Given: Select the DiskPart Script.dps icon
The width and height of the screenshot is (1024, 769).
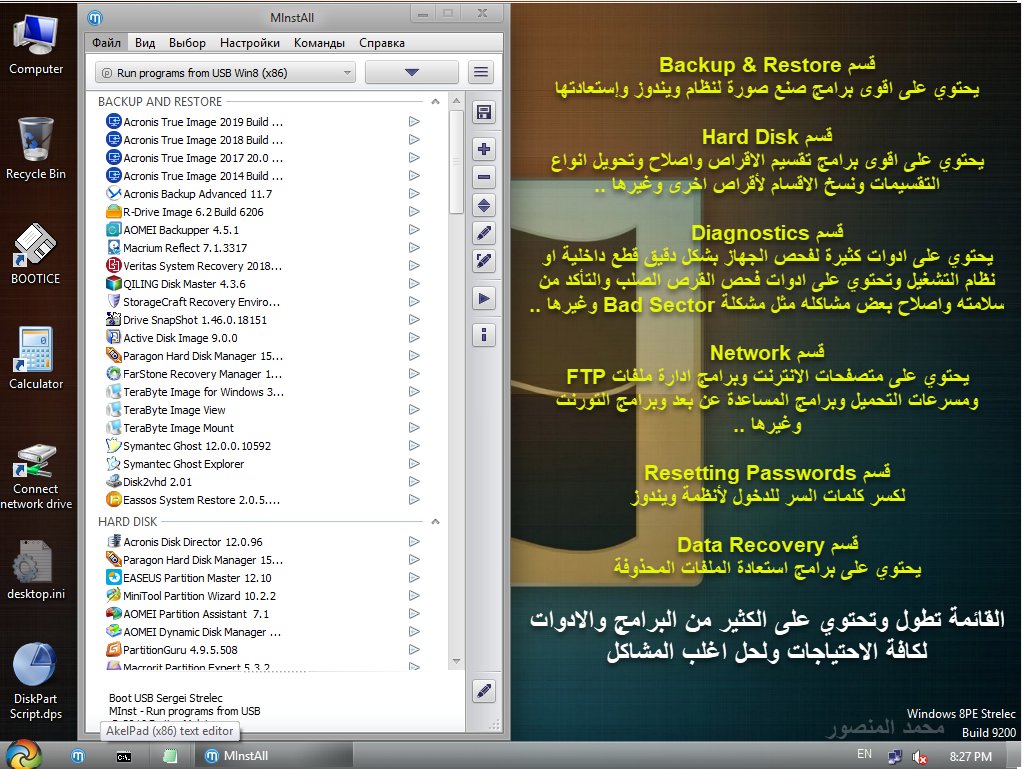Looking at the screenshot, I should (x=36, y=682).
